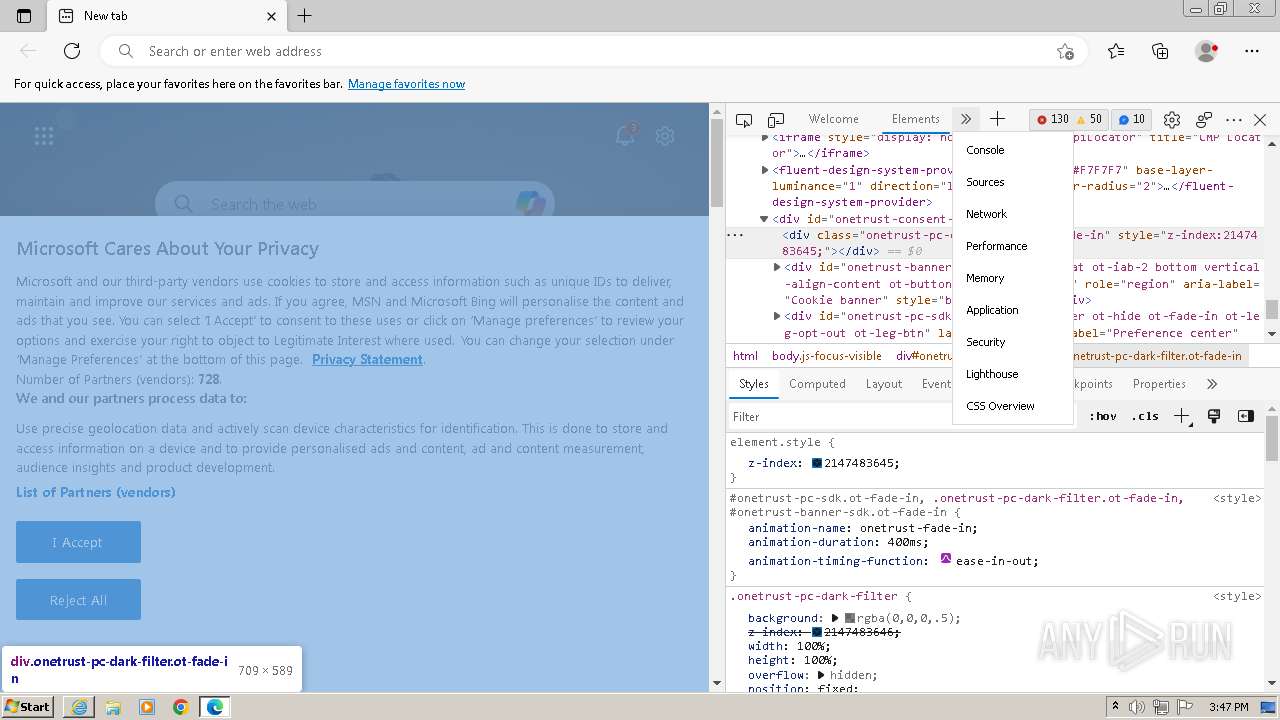This screenshot has height=720, width=1280.
Task: Expand the fluent-design-system-provider node
Action: (765, 170)
